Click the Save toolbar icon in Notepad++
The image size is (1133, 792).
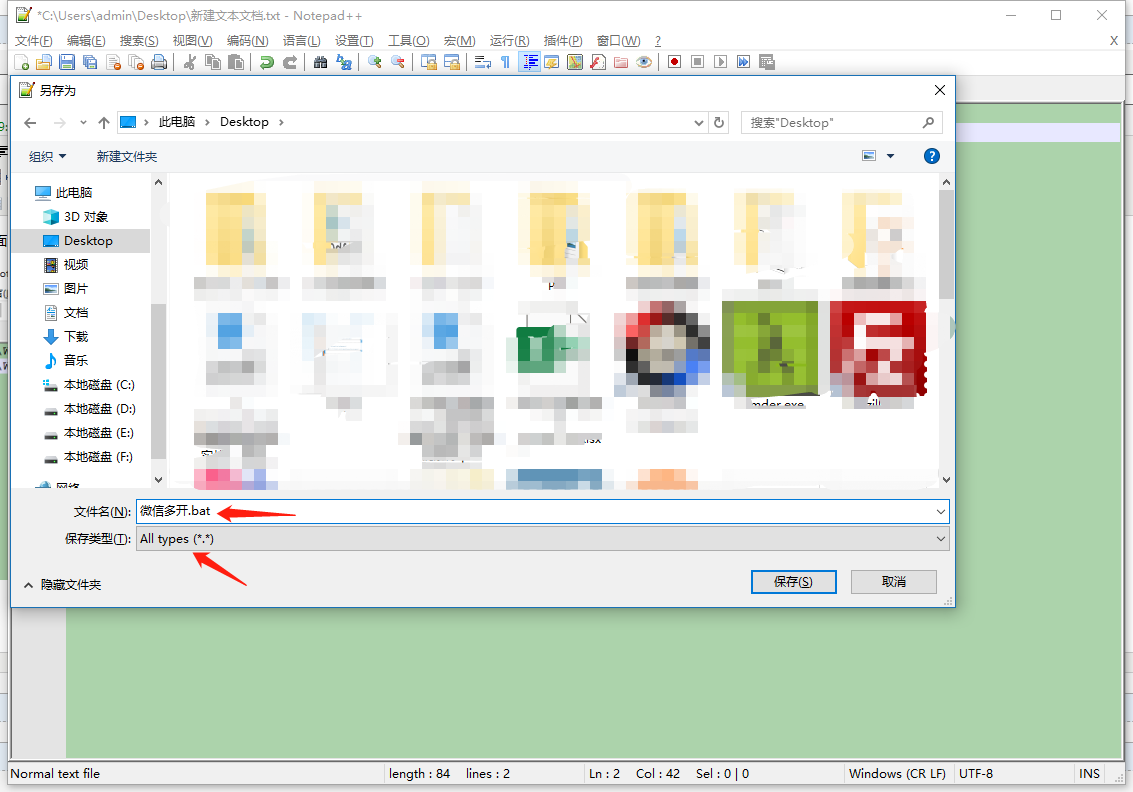click(x=67, y=62)
